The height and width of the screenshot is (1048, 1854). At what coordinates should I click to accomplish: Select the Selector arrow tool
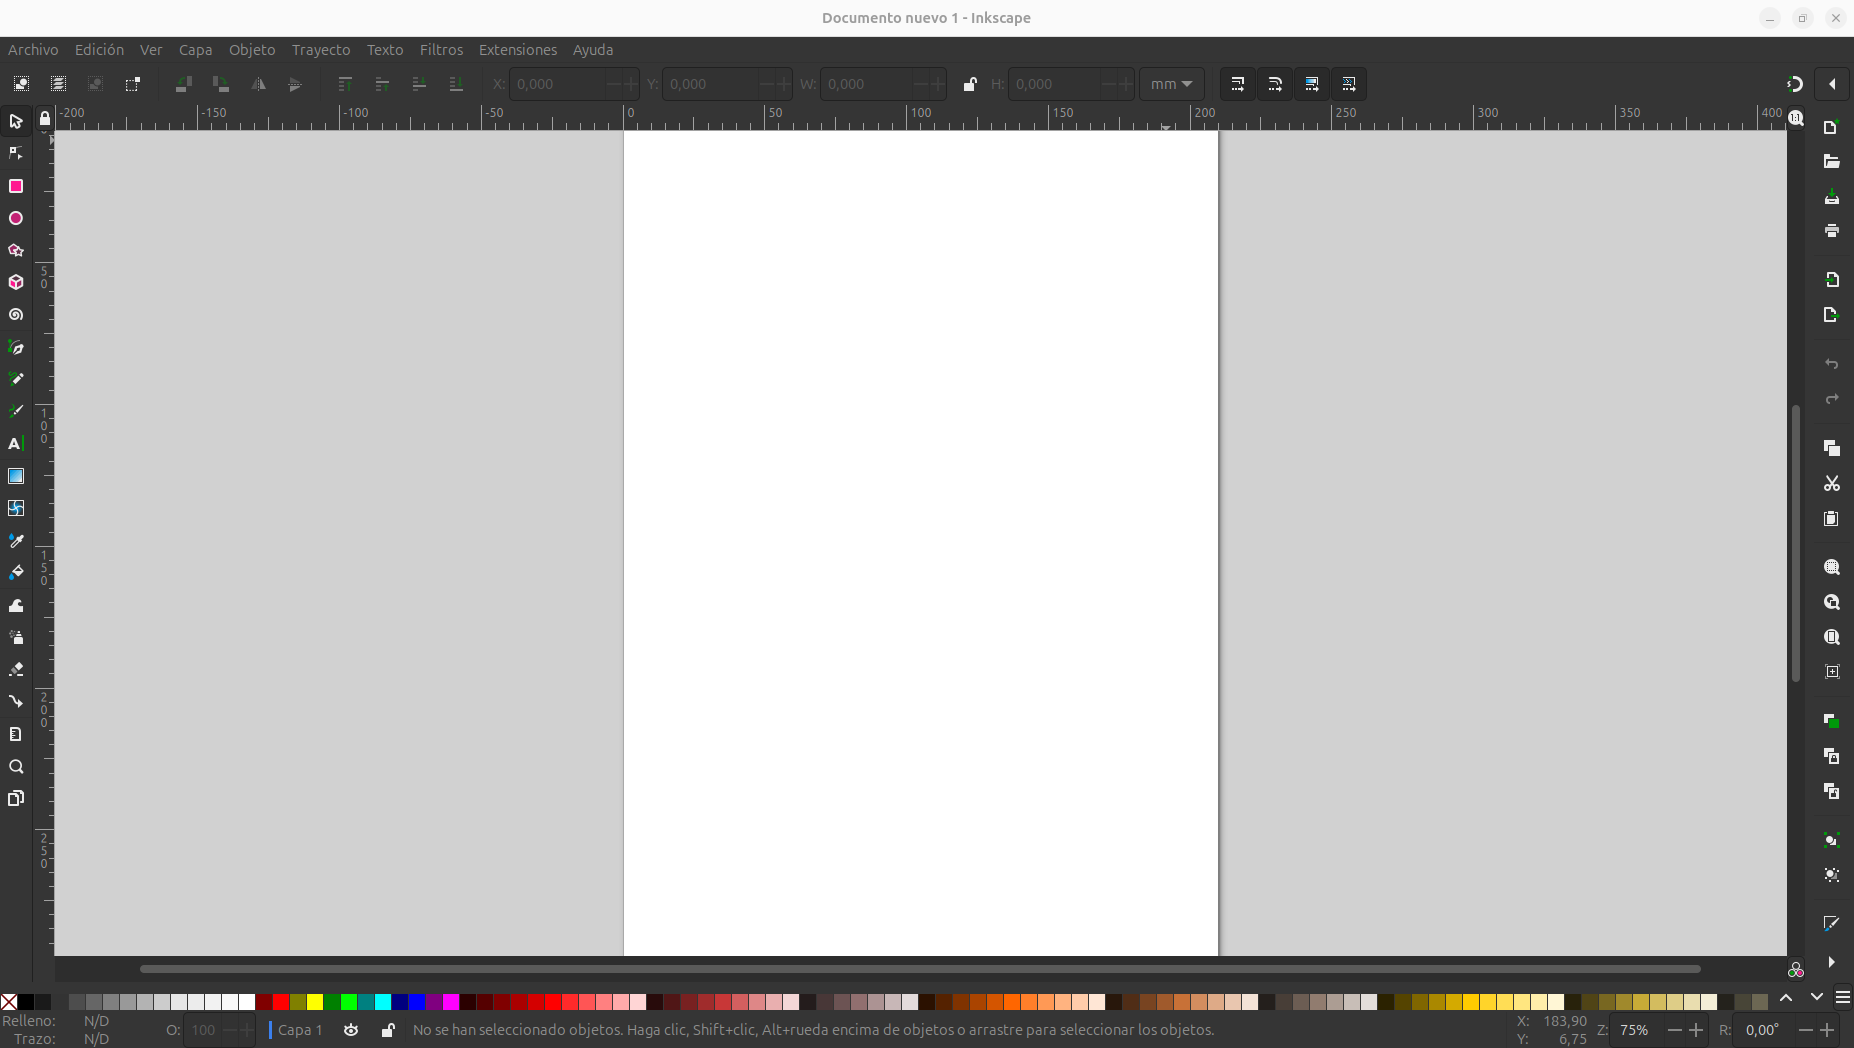tap(16, 122)
